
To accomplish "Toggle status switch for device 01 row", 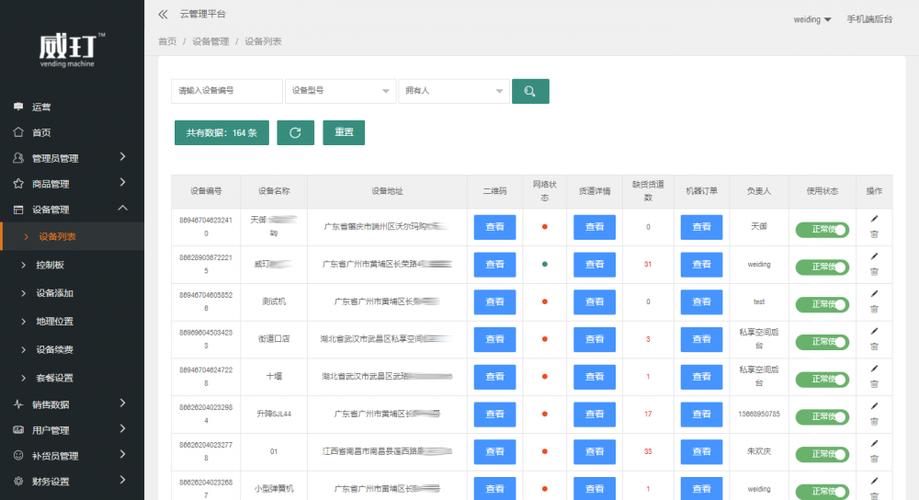I will [822, 454].
